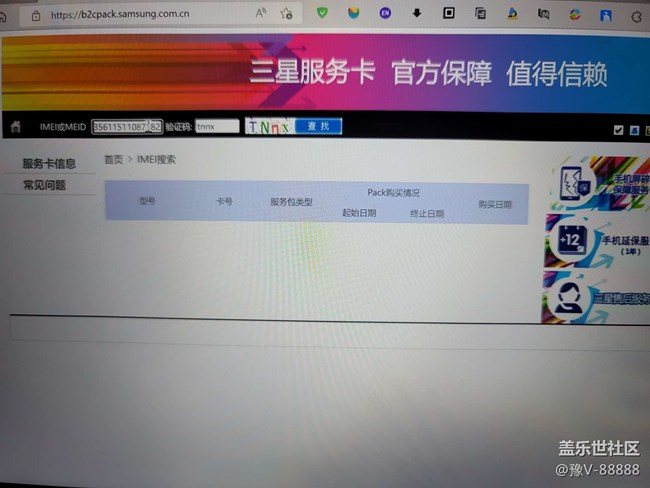Viewport: 650px width, 488px height.
Task: Refresh the TNnx captcha image
Action: coord(268,127)
